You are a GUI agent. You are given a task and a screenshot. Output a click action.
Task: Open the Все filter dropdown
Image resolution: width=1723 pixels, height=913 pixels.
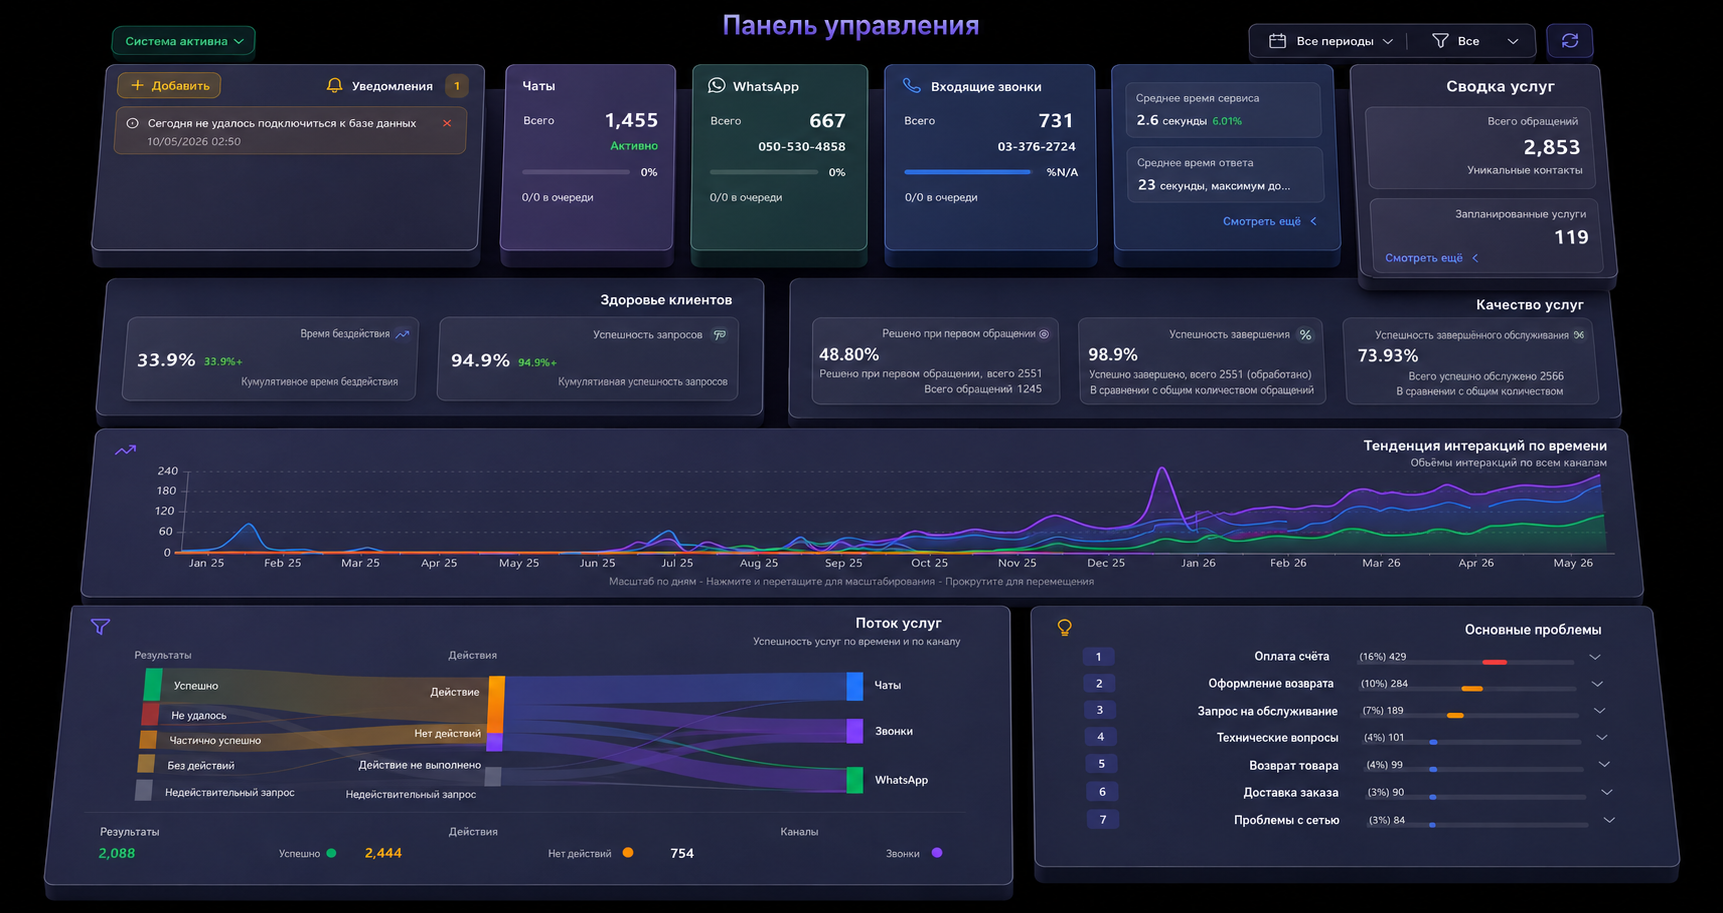1476,41
